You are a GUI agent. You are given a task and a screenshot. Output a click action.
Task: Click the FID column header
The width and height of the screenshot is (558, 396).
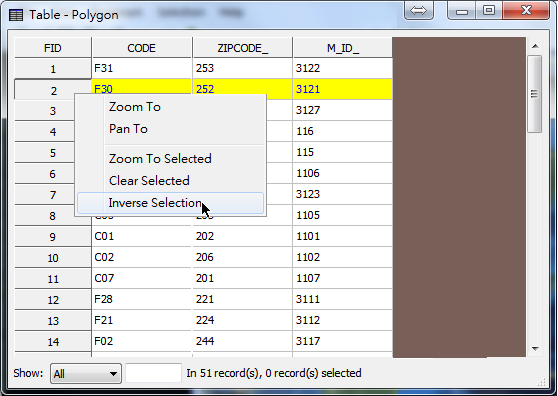click(53, 48)
